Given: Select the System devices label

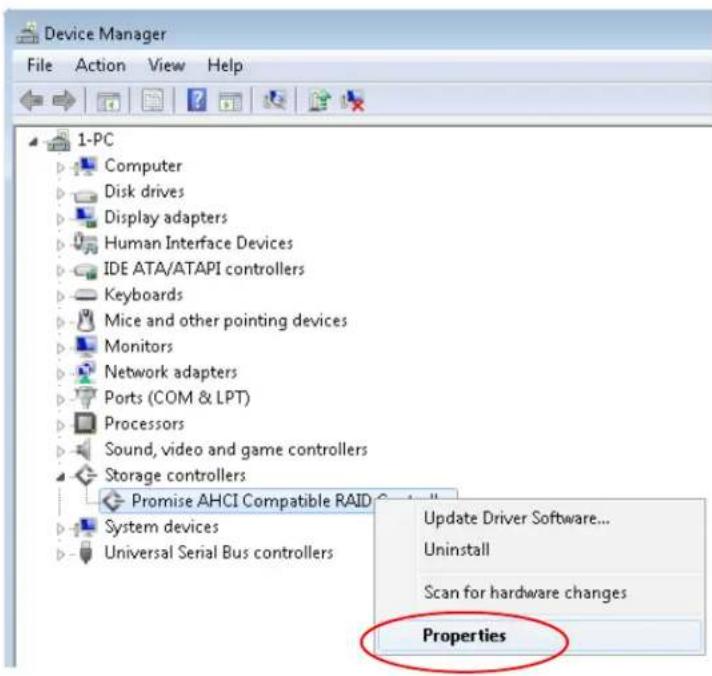Looking at the screenshot, I should point(161,527).
